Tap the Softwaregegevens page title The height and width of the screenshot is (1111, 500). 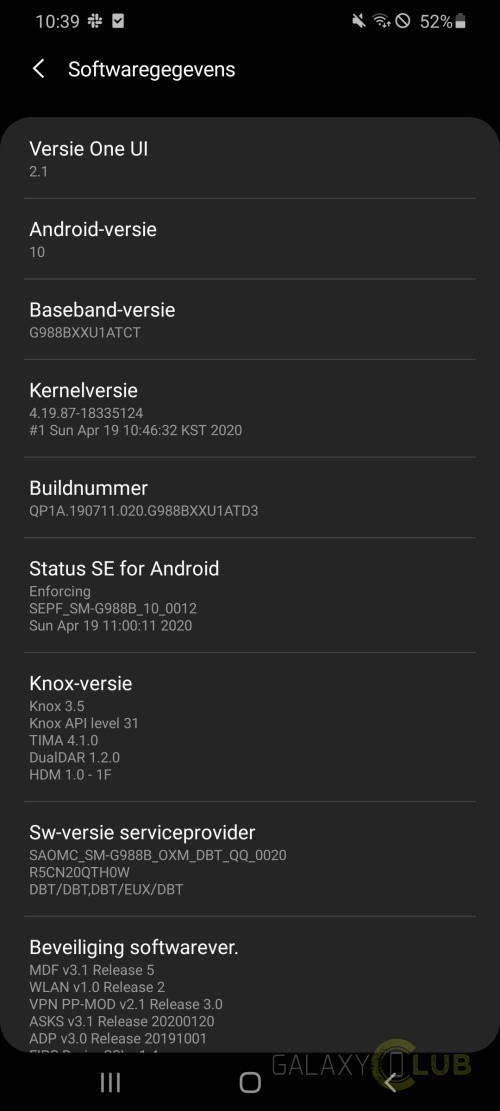[x=152, y=69]
